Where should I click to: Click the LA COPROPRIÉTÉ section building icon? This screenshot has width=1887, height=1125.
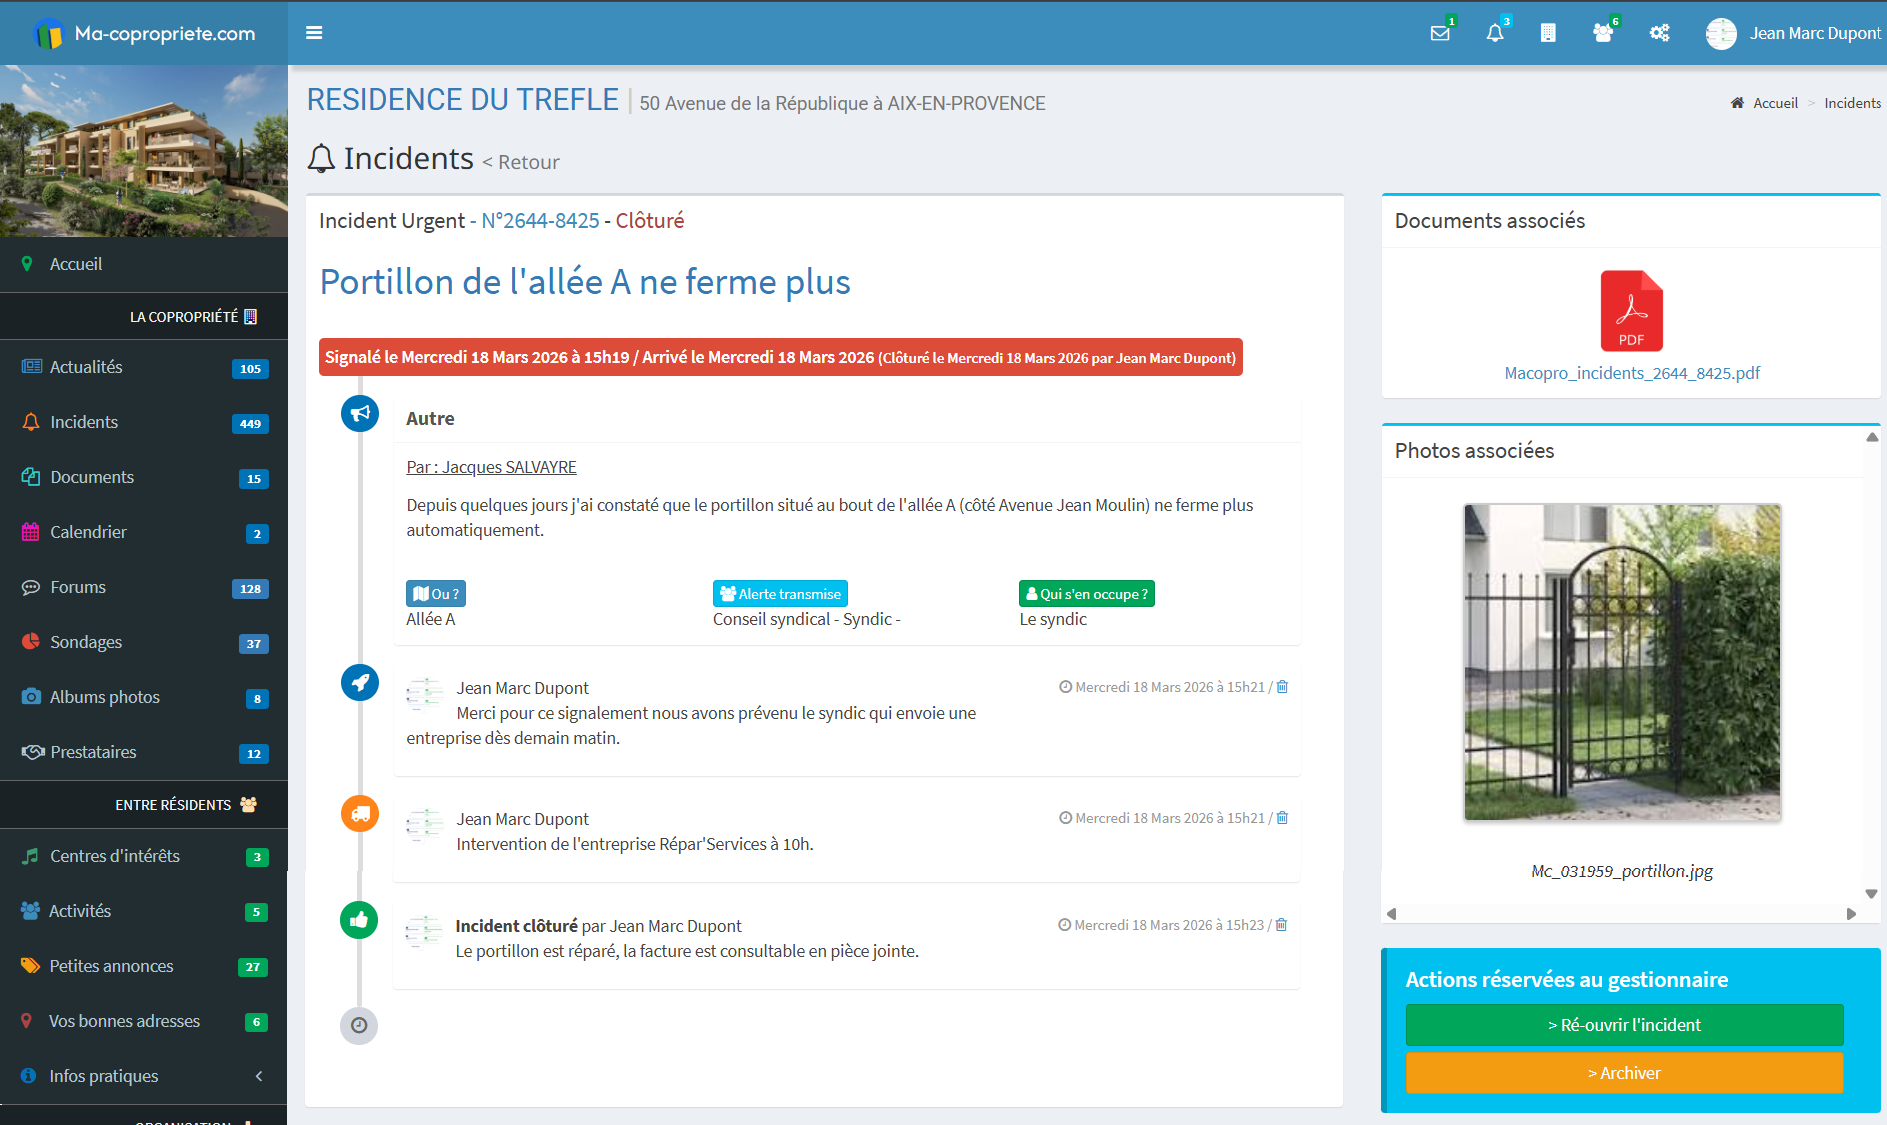(251, 317)
